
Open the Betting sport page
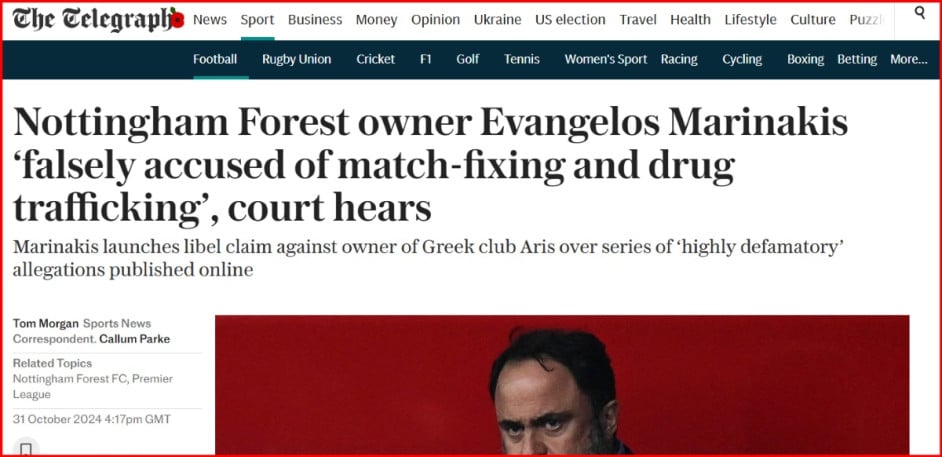(857, 59)
